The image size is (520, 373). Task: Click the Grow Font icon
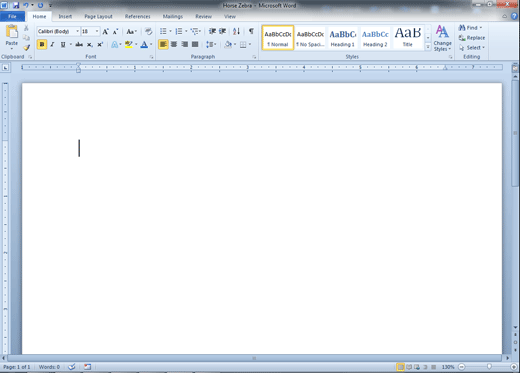(x=105, y=32)
